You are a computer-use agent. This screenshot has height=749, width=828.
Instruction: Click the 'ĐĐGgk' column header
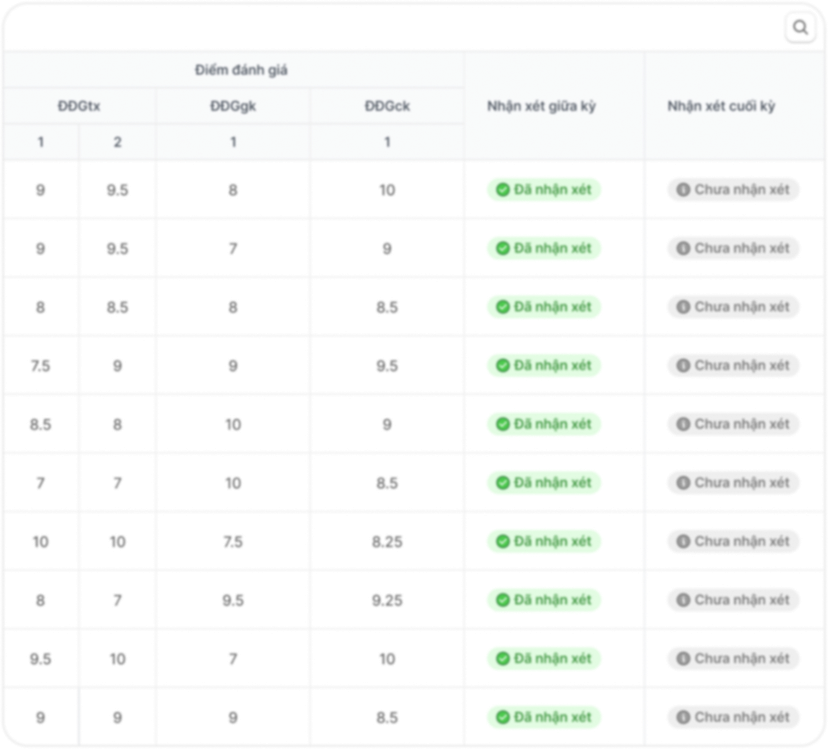click(x=233, y=106)
